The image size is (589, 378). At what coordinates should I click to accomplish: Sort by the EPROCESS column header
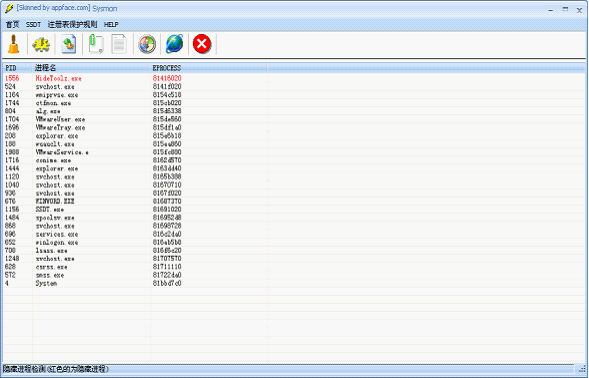(208, 68)
